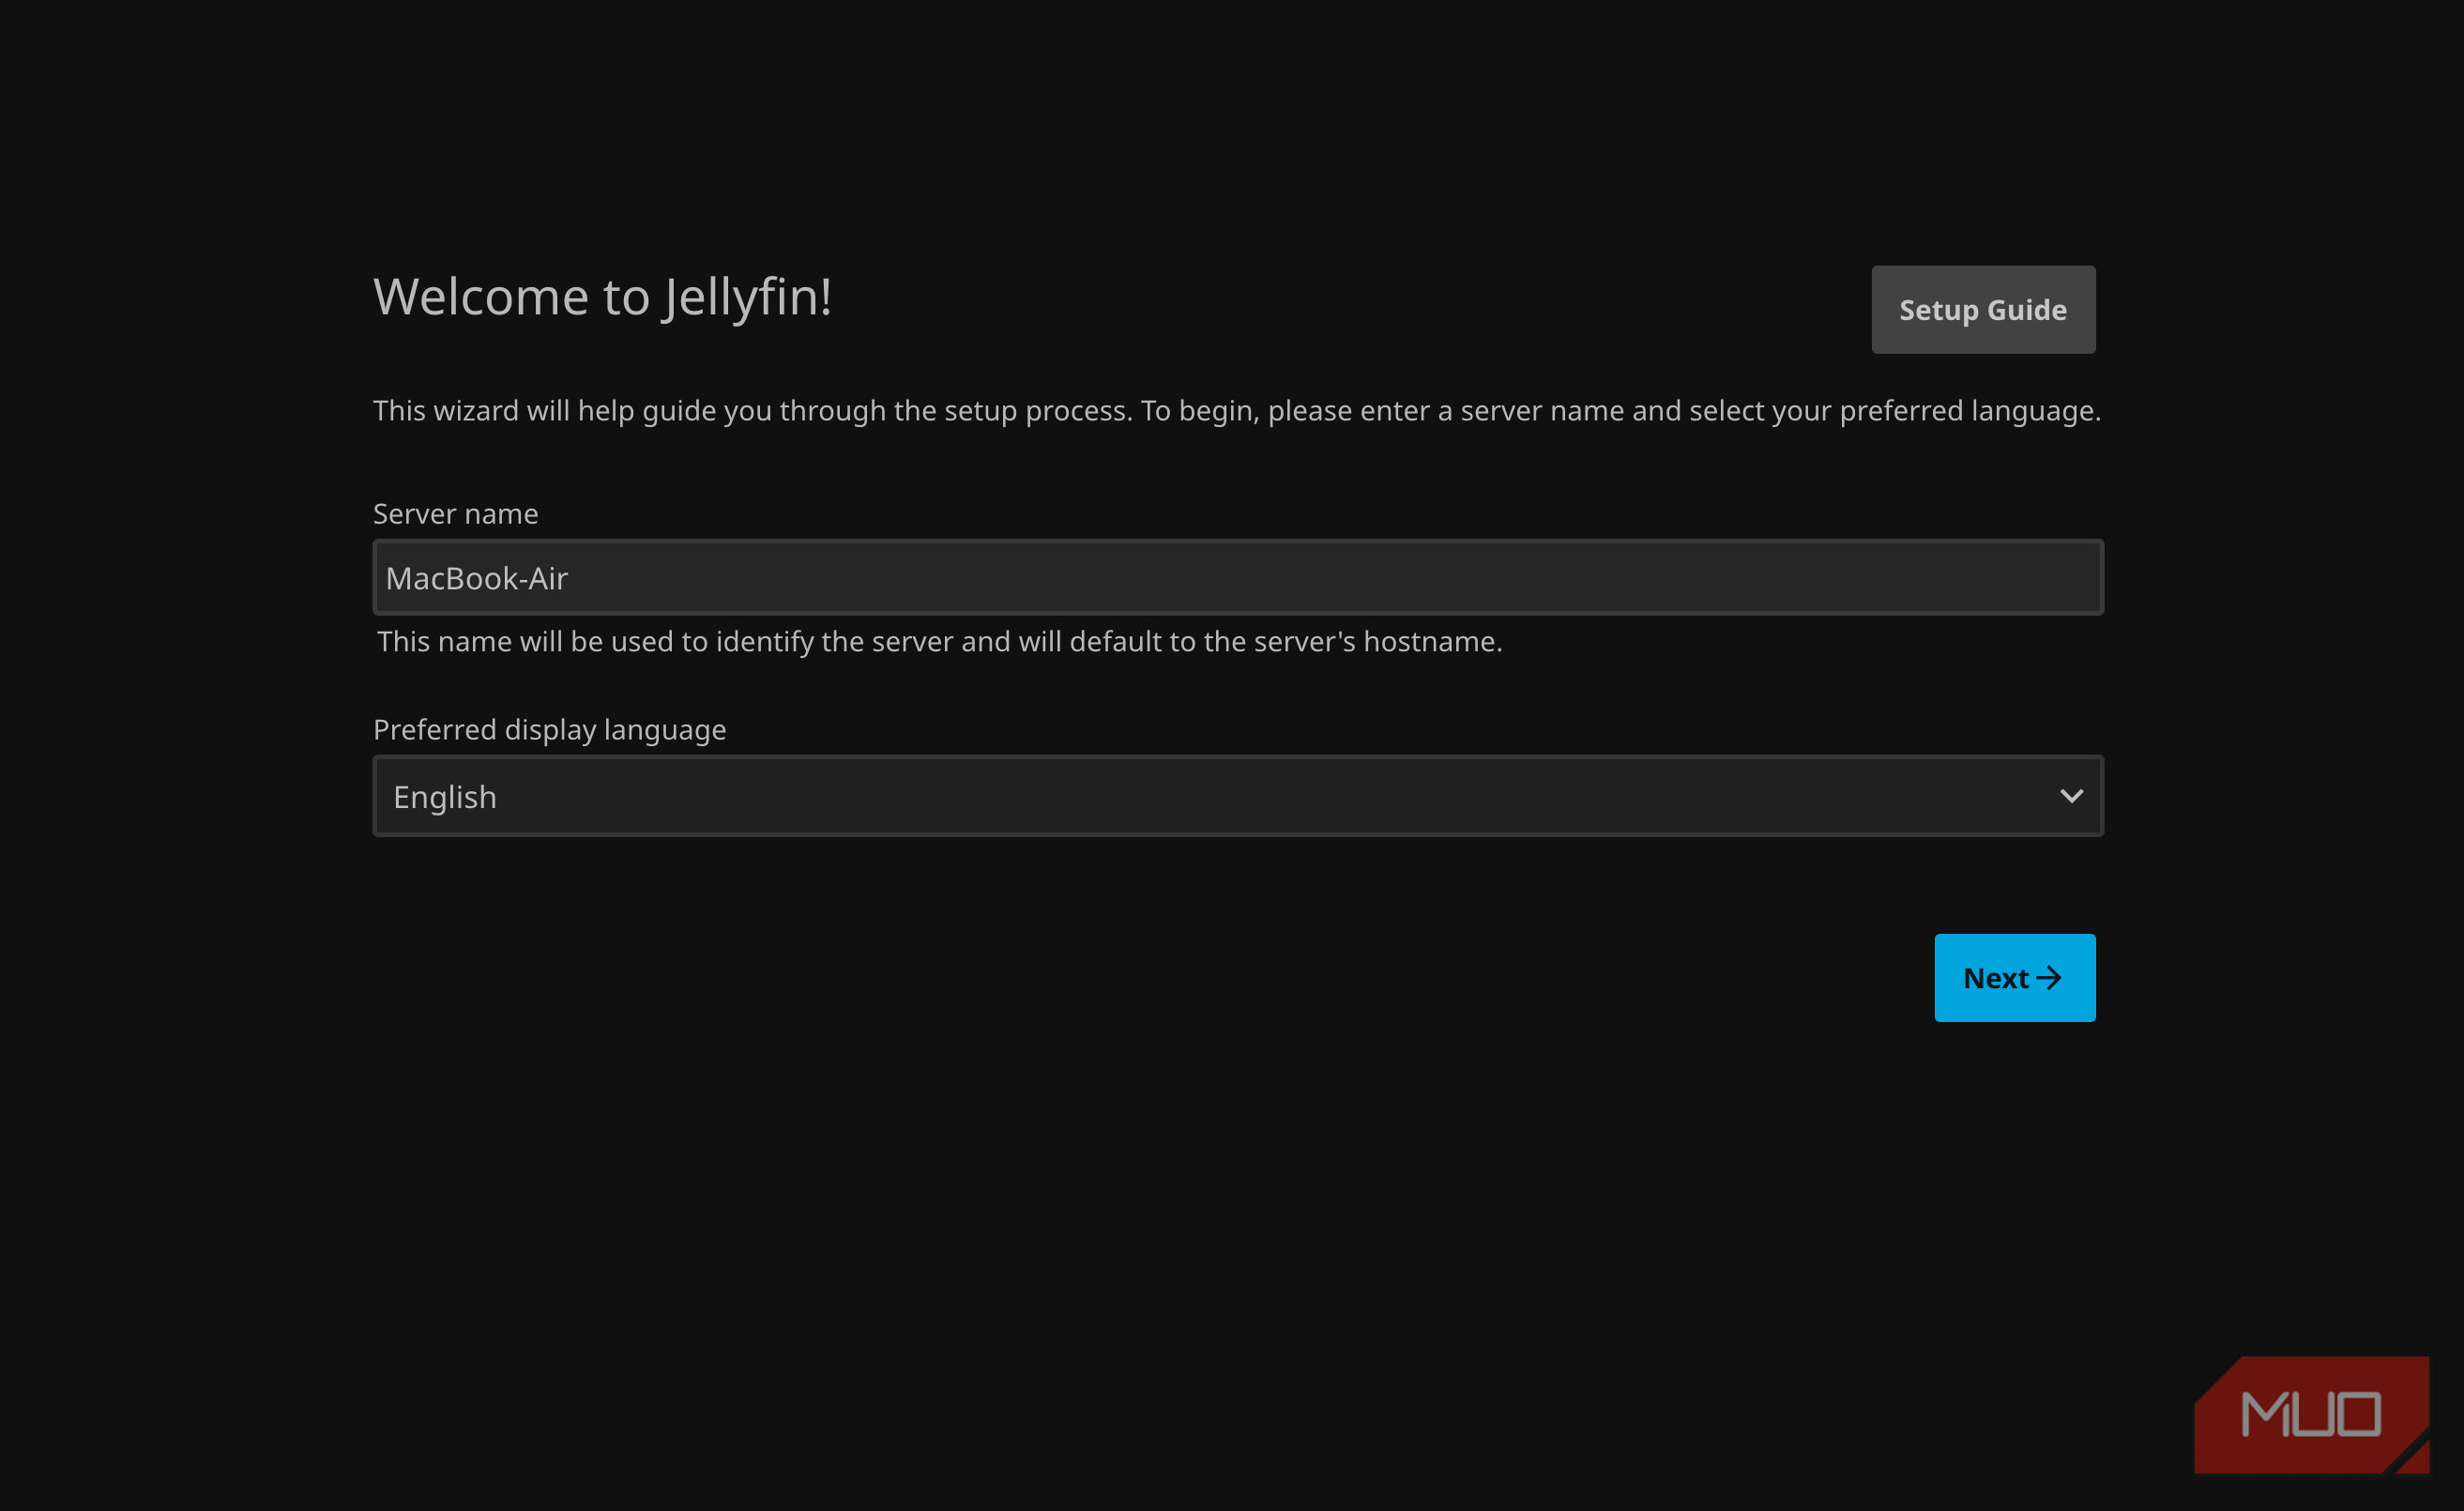Click the wizard introduction paragraph
The width and height of the screenshot is (2464, 1511).
[1237, 411]
